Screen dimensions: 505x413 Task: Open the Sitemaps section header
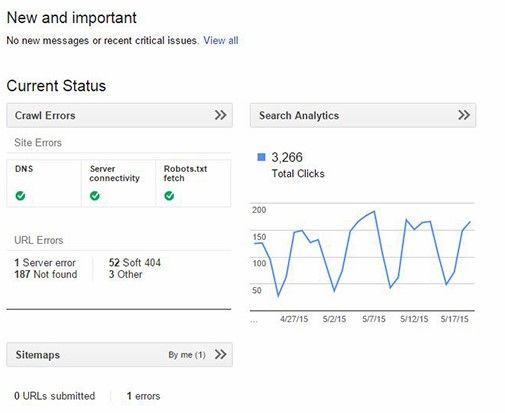119,355
